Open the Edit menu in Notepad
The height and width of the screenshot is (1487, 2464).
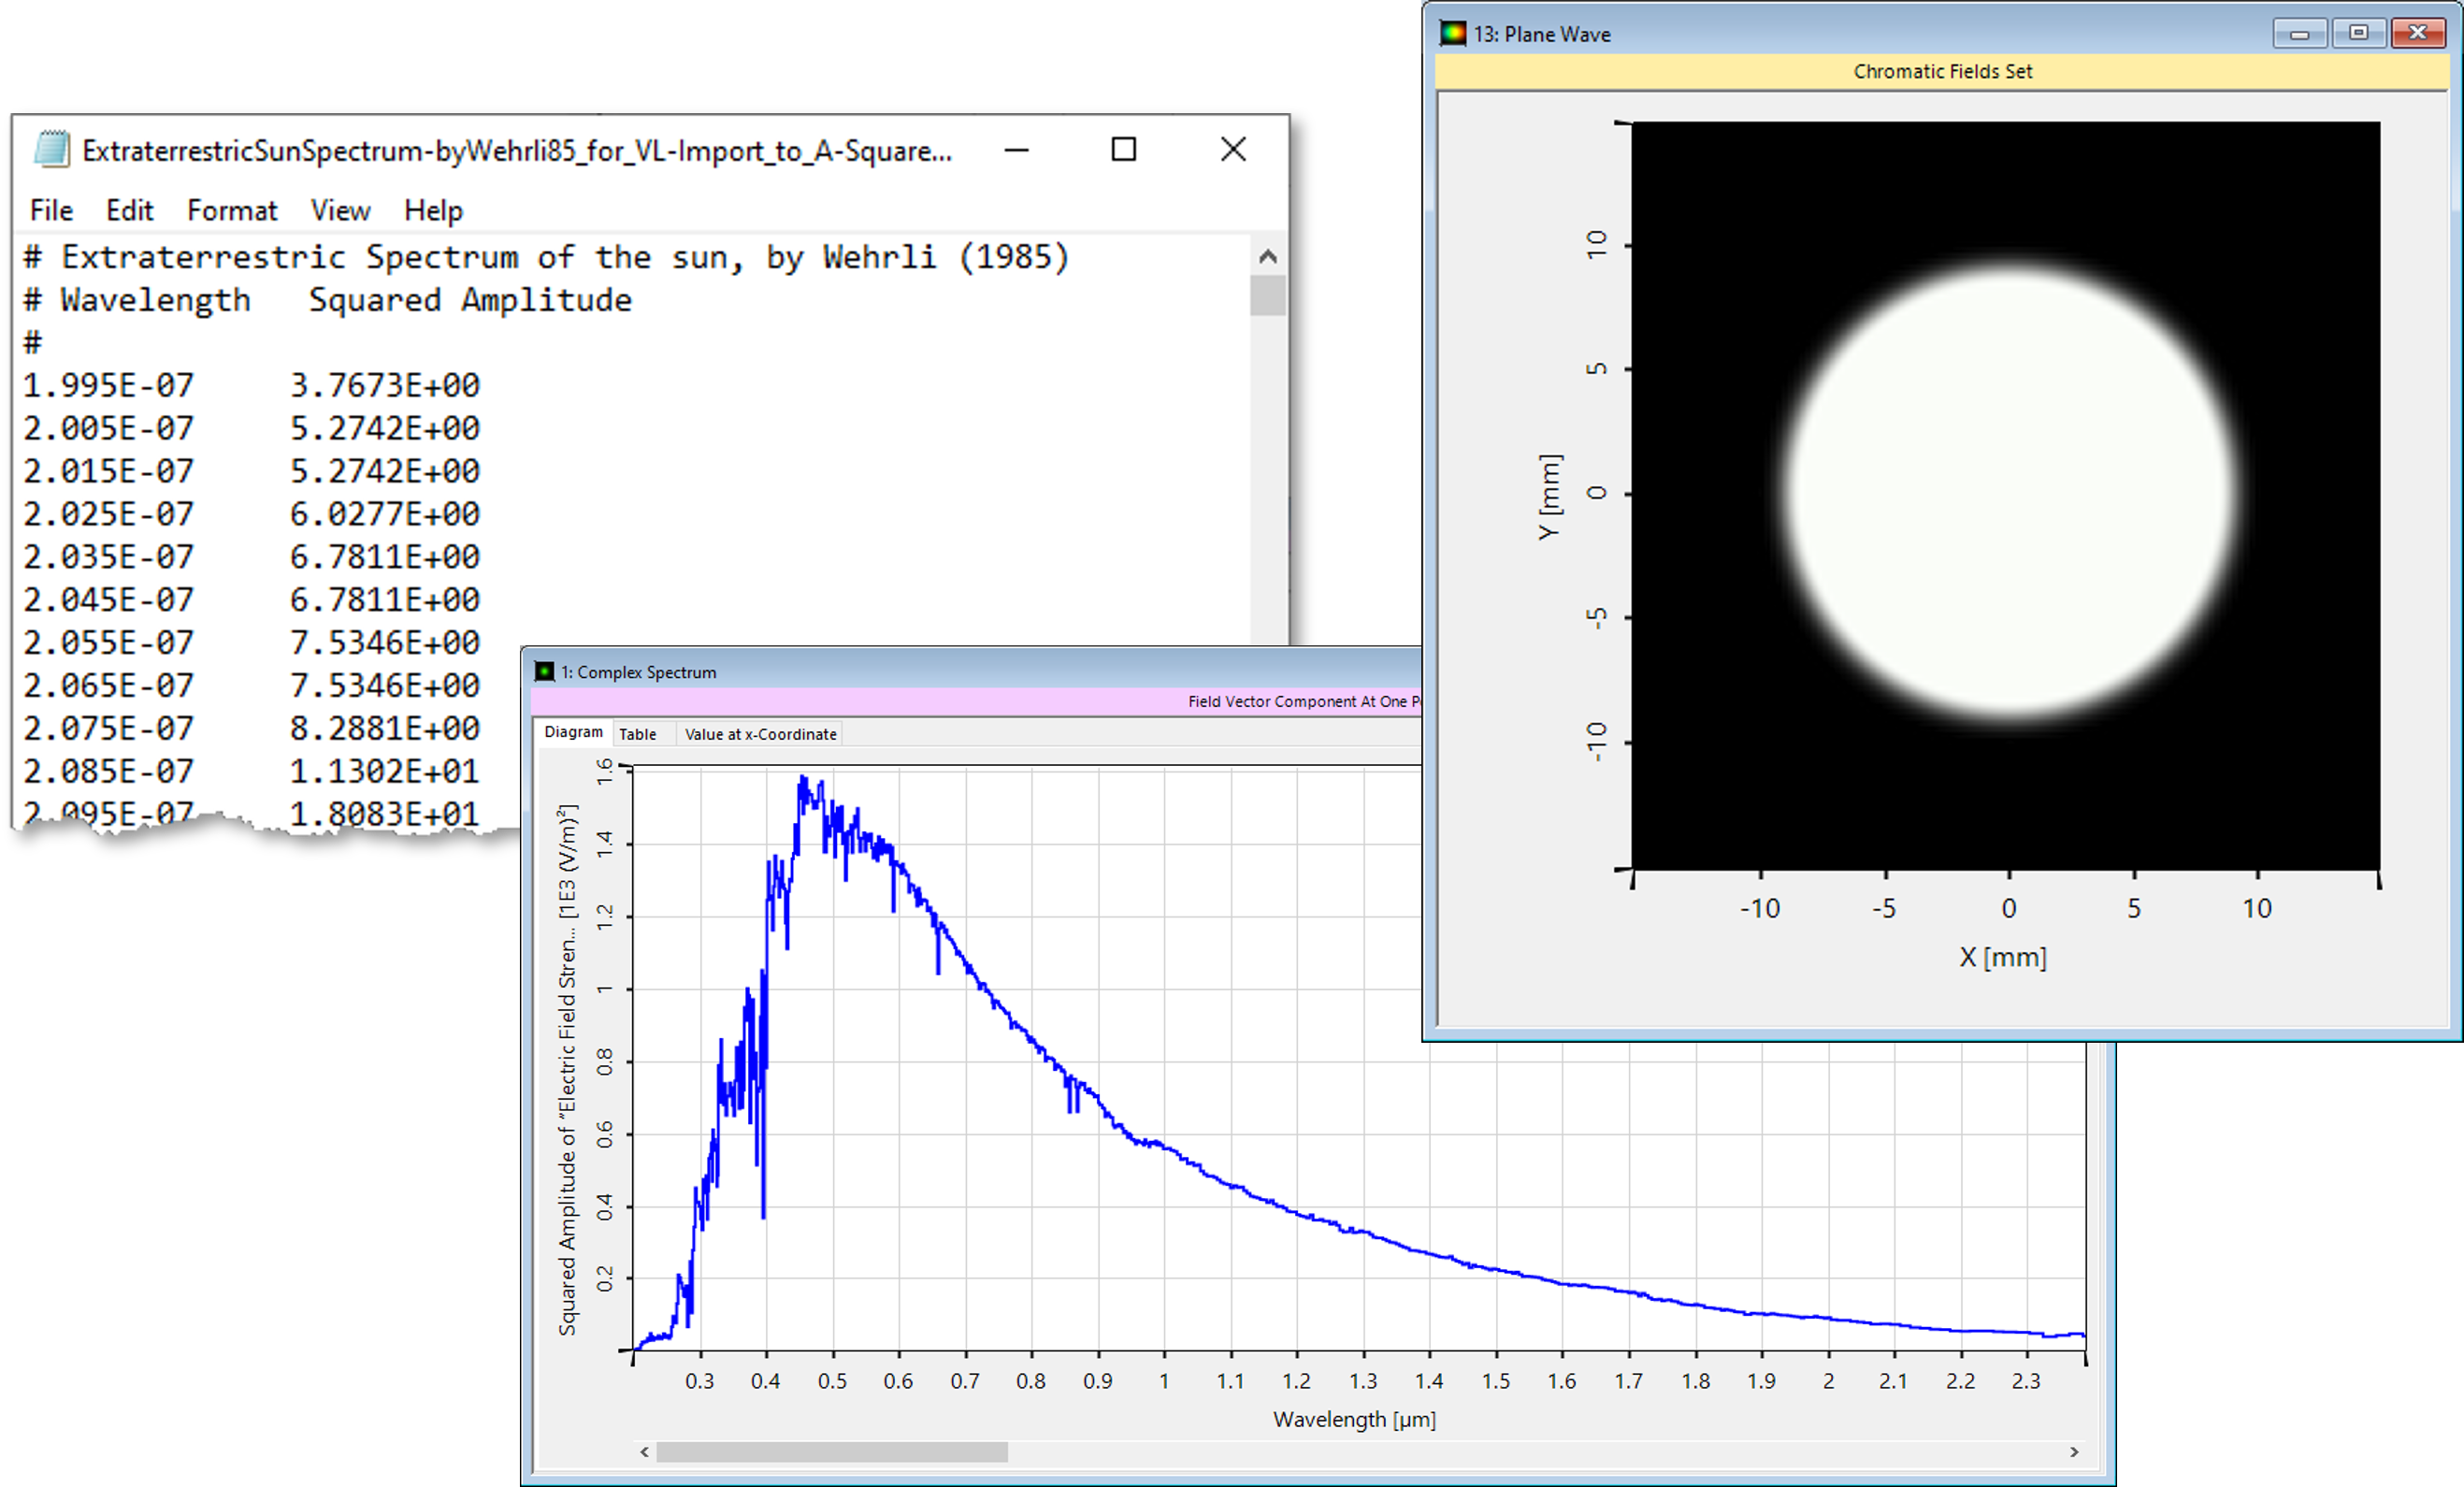tap(130, 210)
